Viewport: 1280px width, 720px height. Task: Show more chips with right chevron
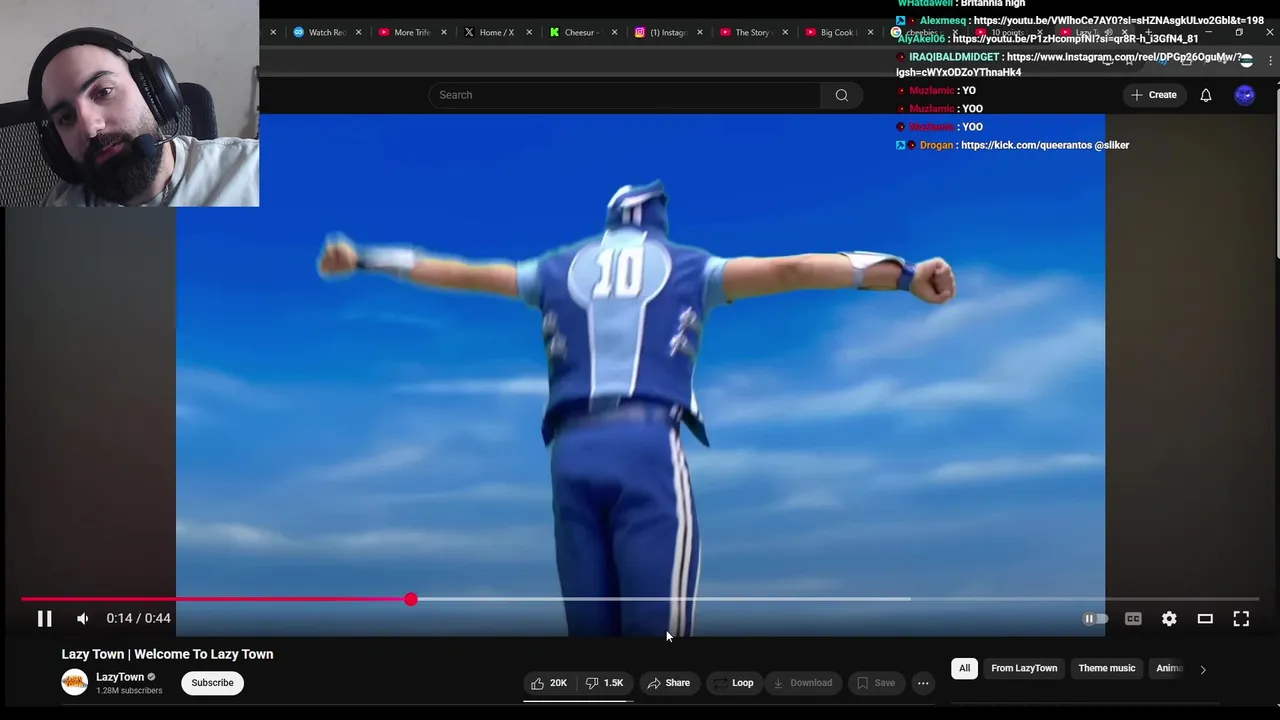[1202, 670]
